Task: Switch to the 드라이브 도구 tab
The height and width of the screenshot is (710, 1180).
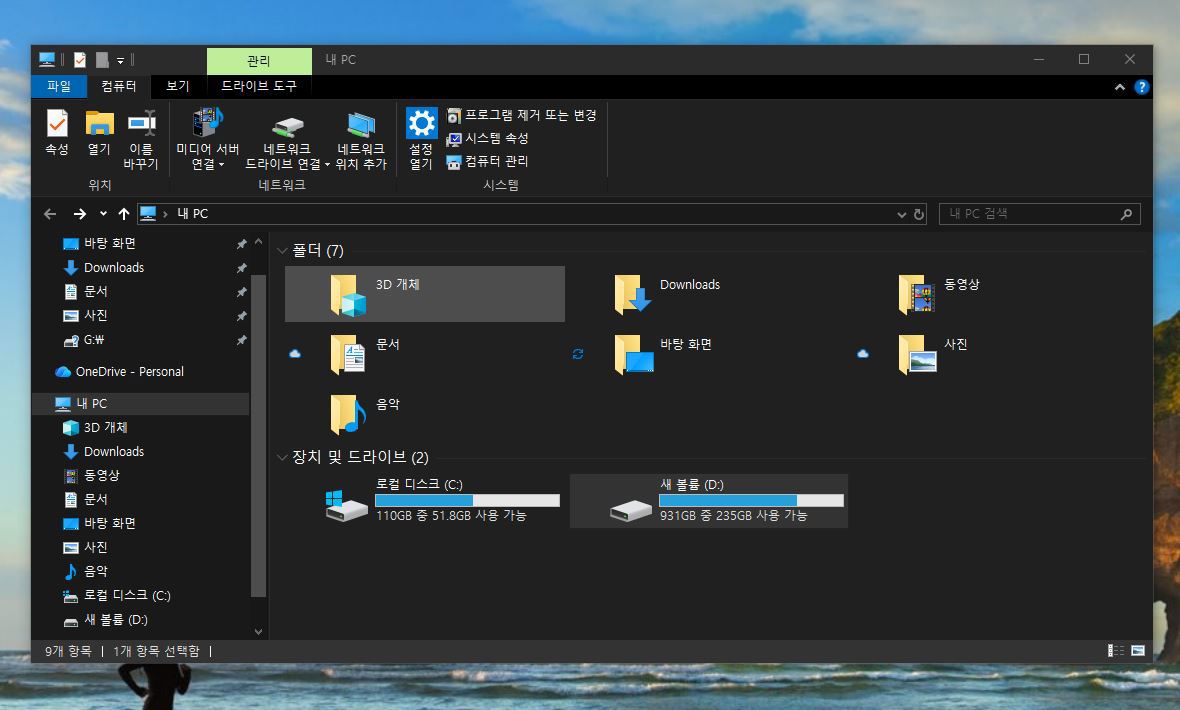Action: coord(259,87)
